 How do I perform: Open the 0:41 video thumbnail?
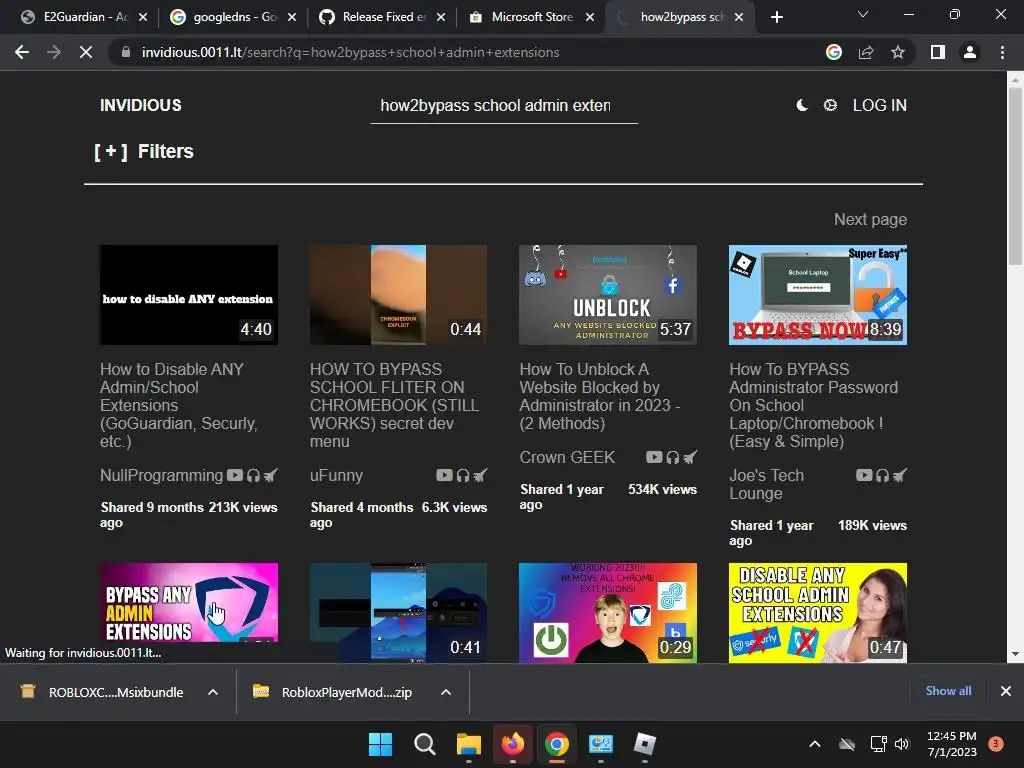coord(398,613)
